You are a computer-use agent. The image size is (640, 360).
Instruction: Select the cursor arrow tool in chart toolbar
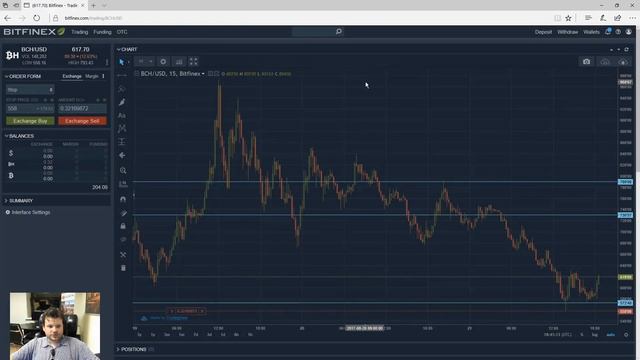[x=121, y=62]
